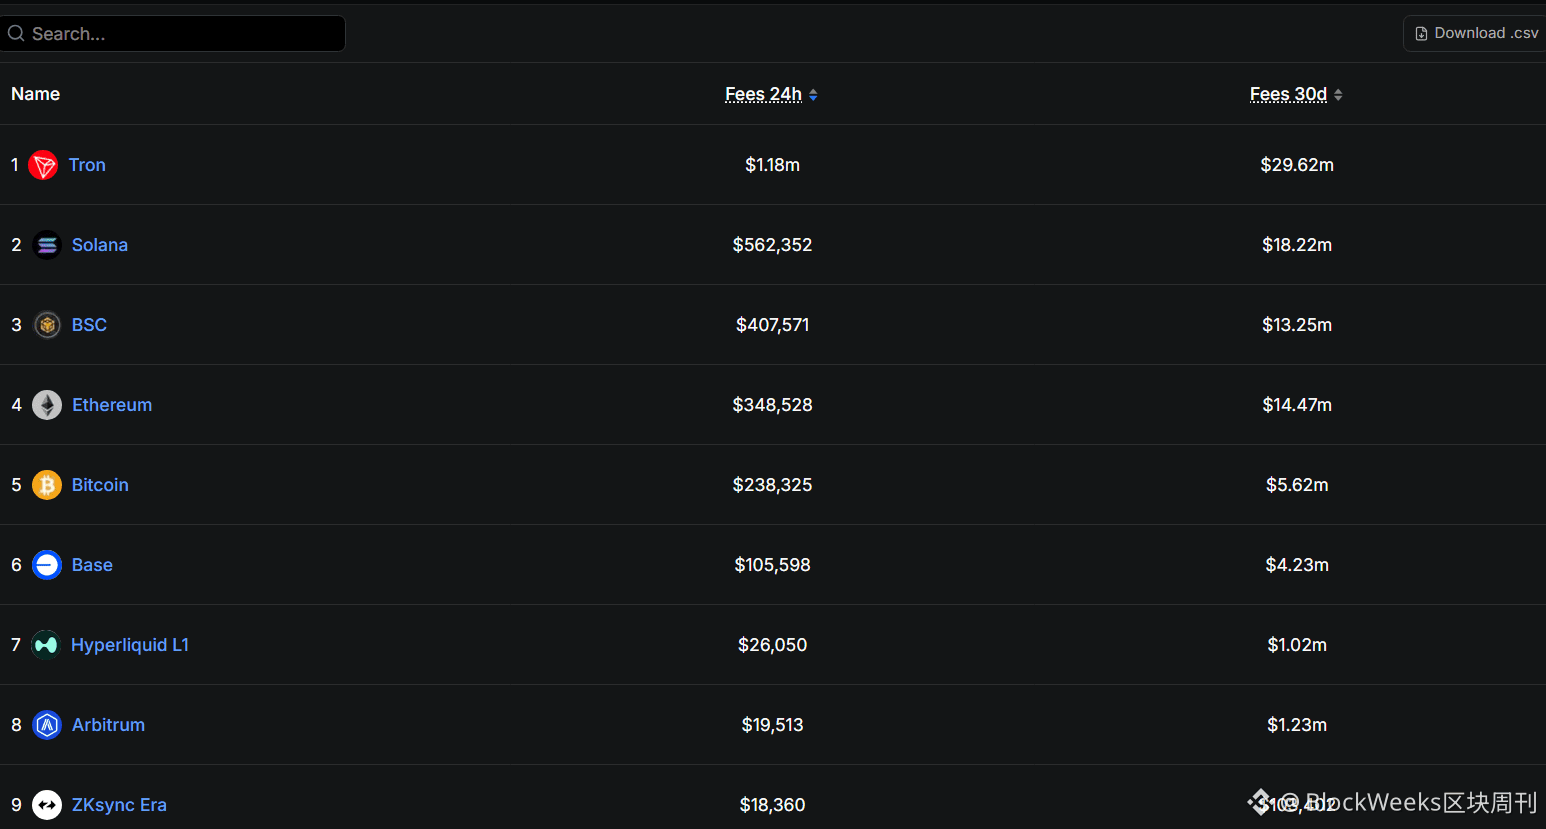Click the Hyperliquid L1 logo icon
Screen dimensions: 1546x829
coord(46,645)
